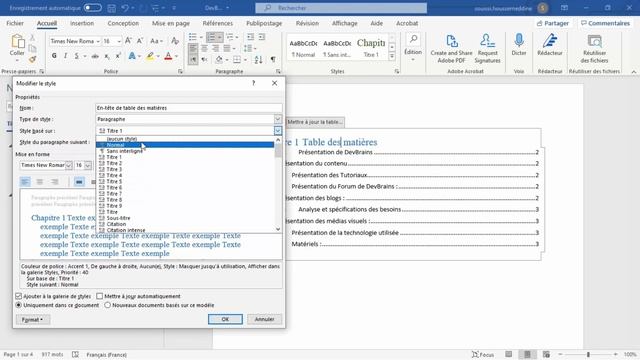Apply subscript formatting

(107, 56)
